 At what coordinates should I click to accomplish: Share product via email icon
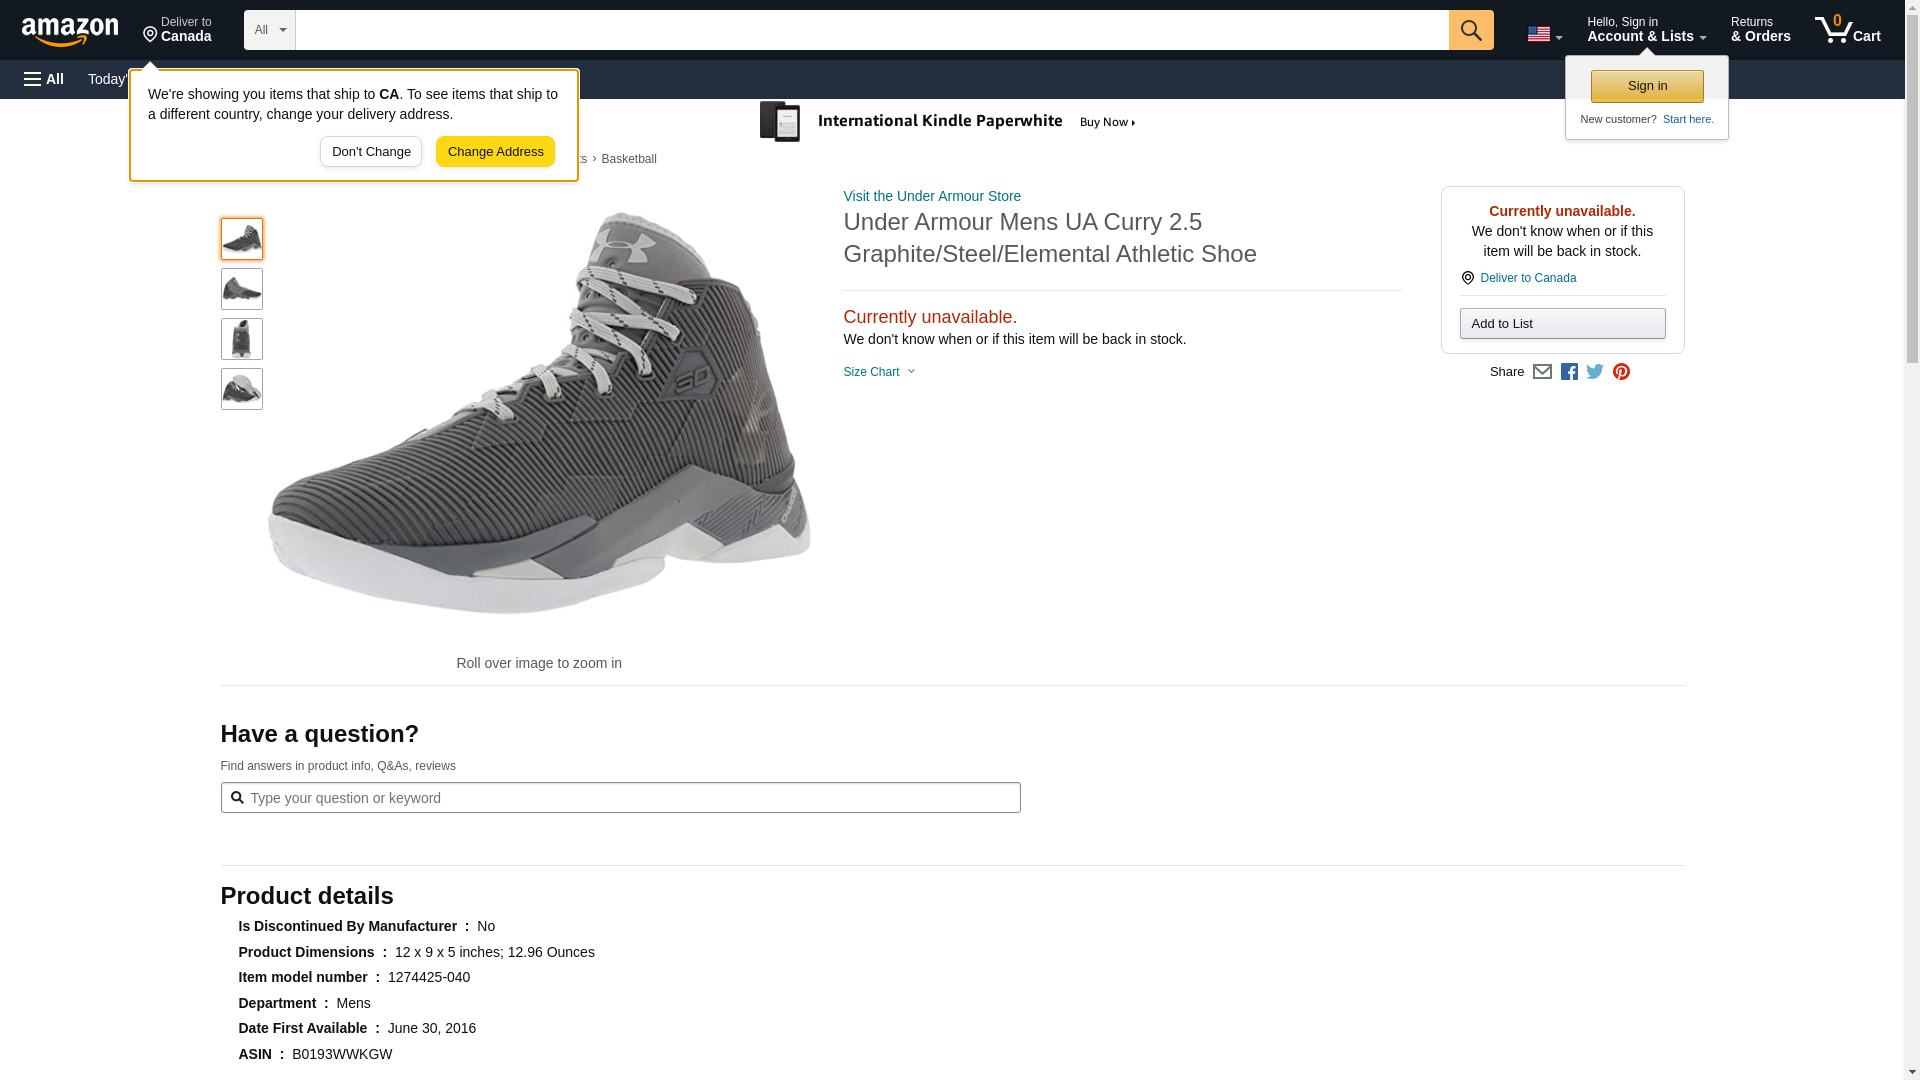(1542, 372)
